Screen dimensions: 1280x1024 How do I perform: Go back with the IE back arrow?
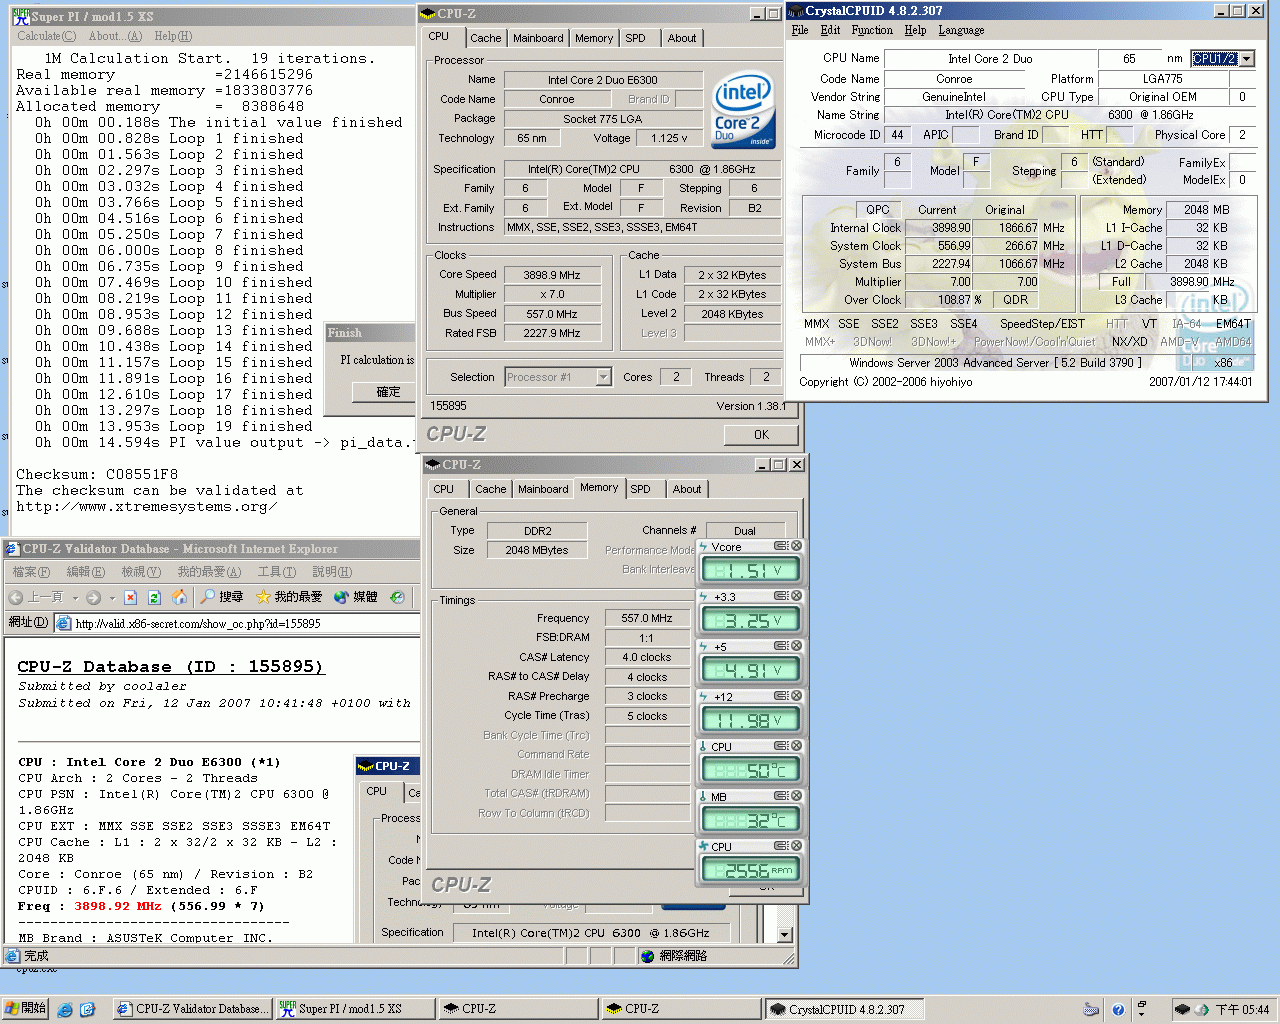point(16,597)
